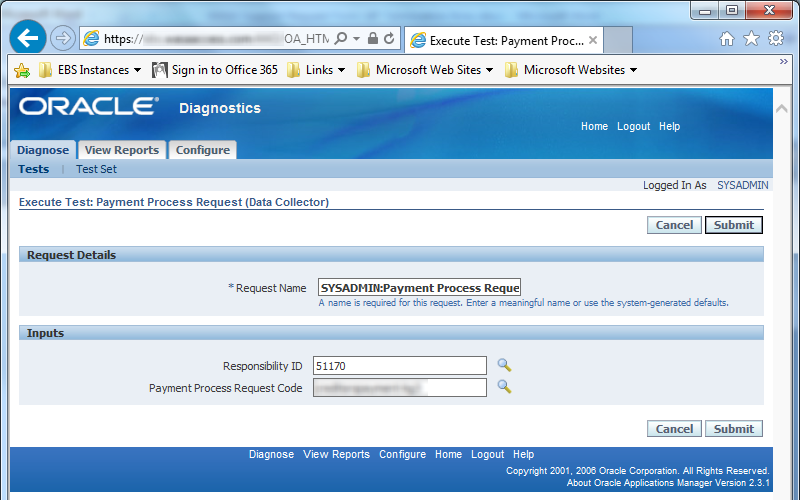Viewport: 800px width, 500px height.
Task: Close the Execute Test browser tab
Action: tap(593, 40)
